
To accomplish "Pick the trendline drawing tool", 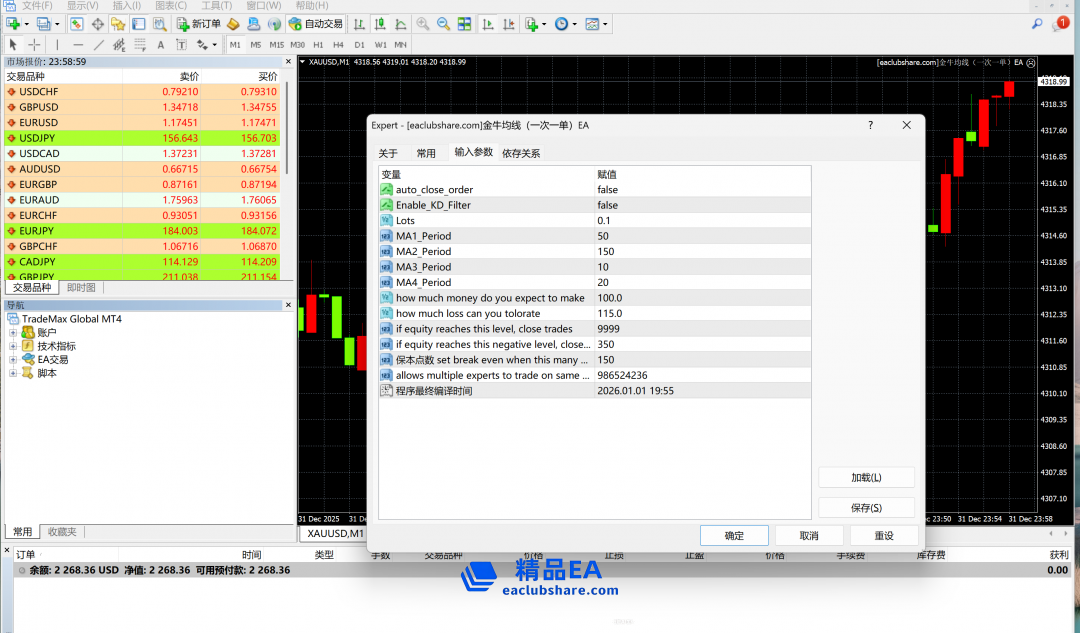I will coord(99,45).
